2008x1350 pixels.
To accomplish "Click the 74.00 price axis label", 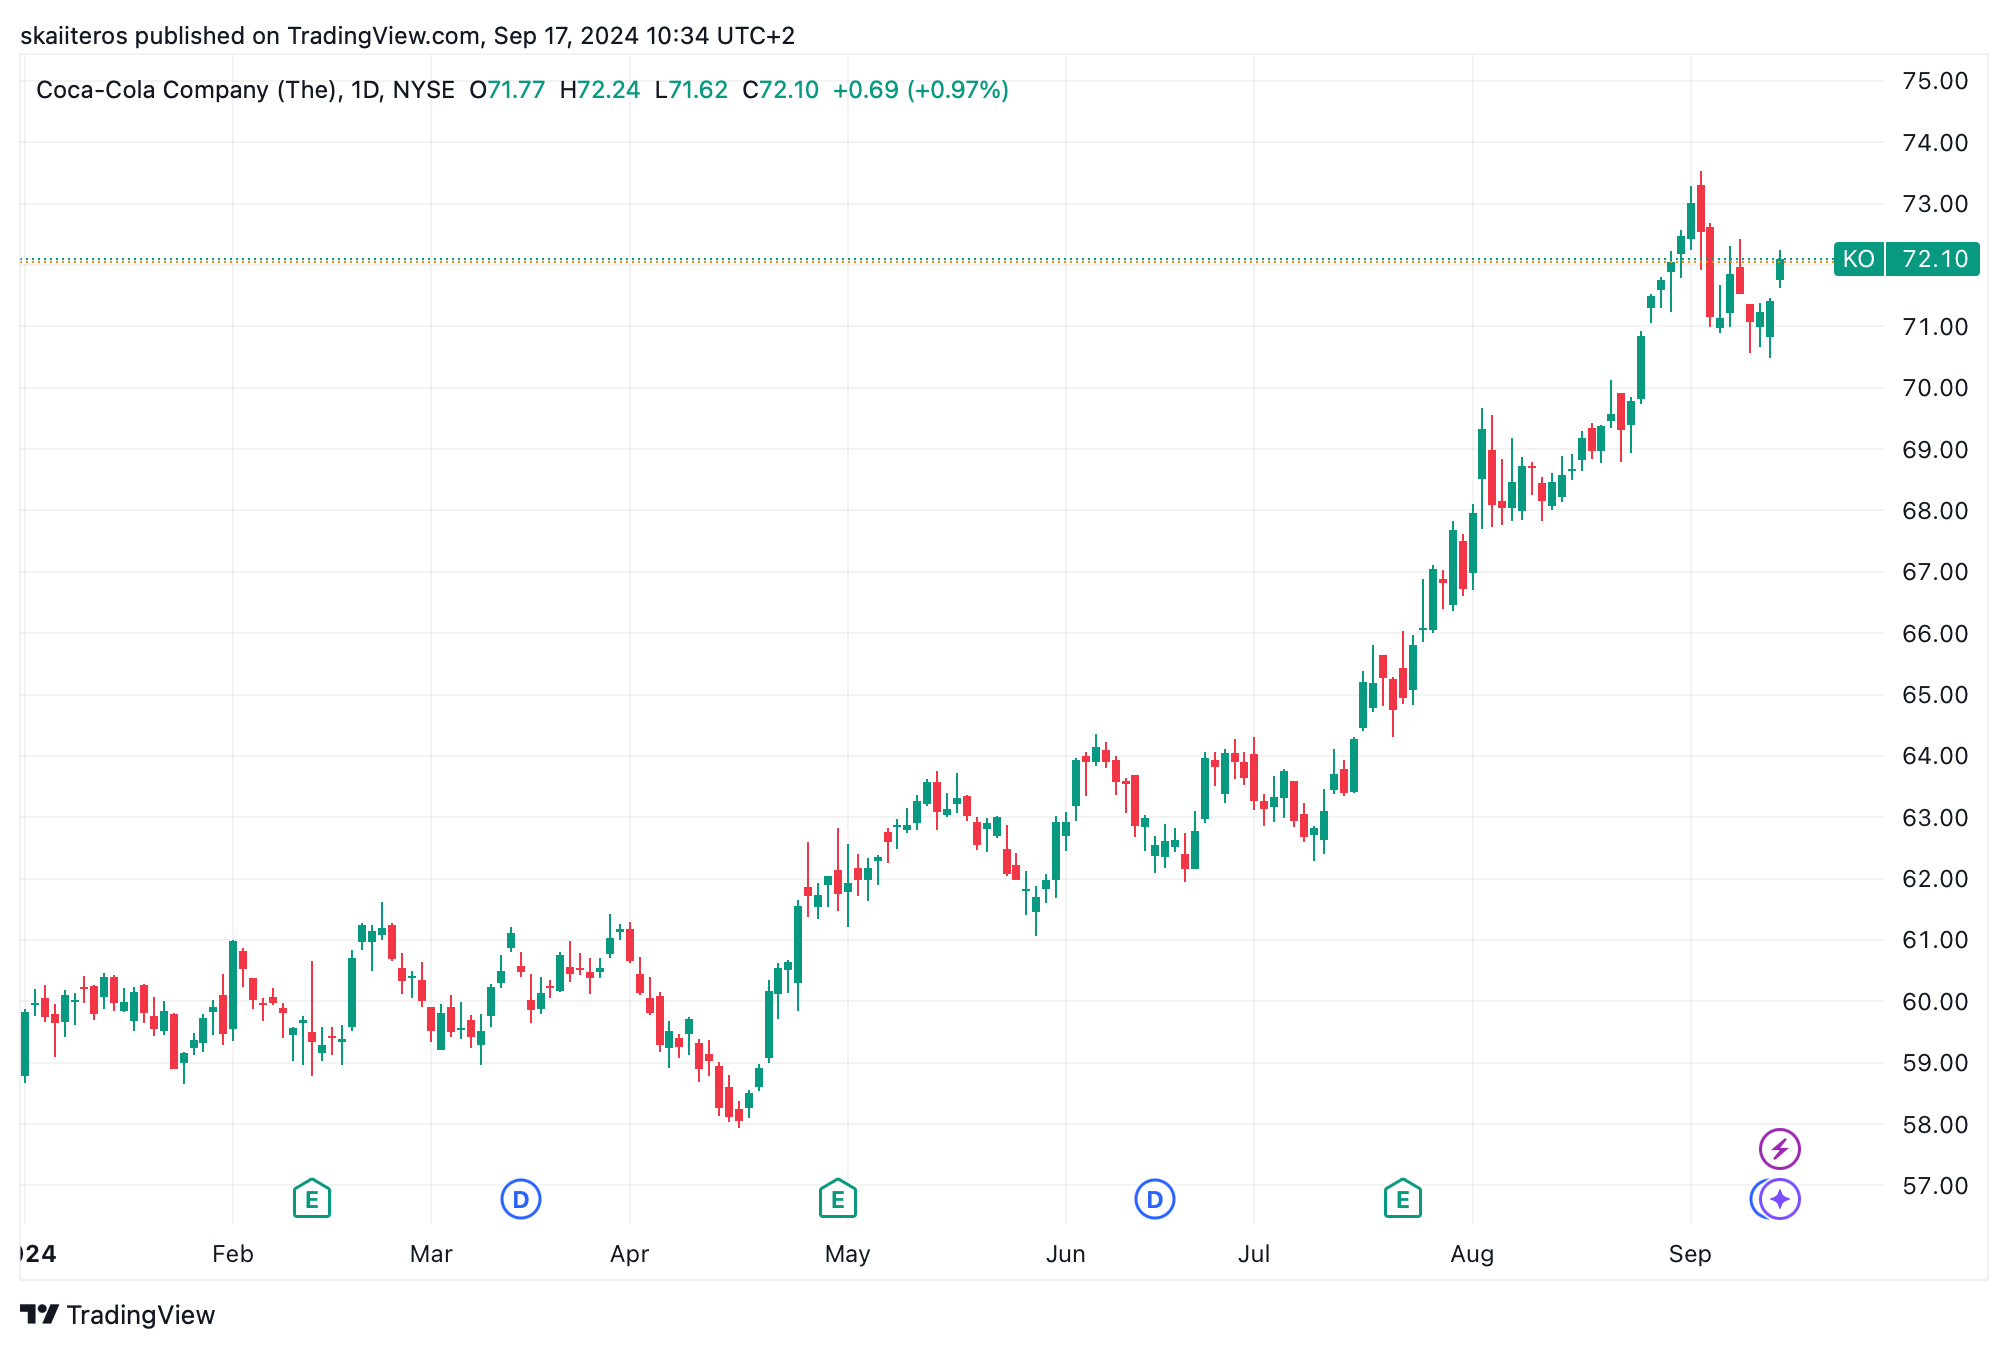I will pyautogui.click(x=1935, y=143).
